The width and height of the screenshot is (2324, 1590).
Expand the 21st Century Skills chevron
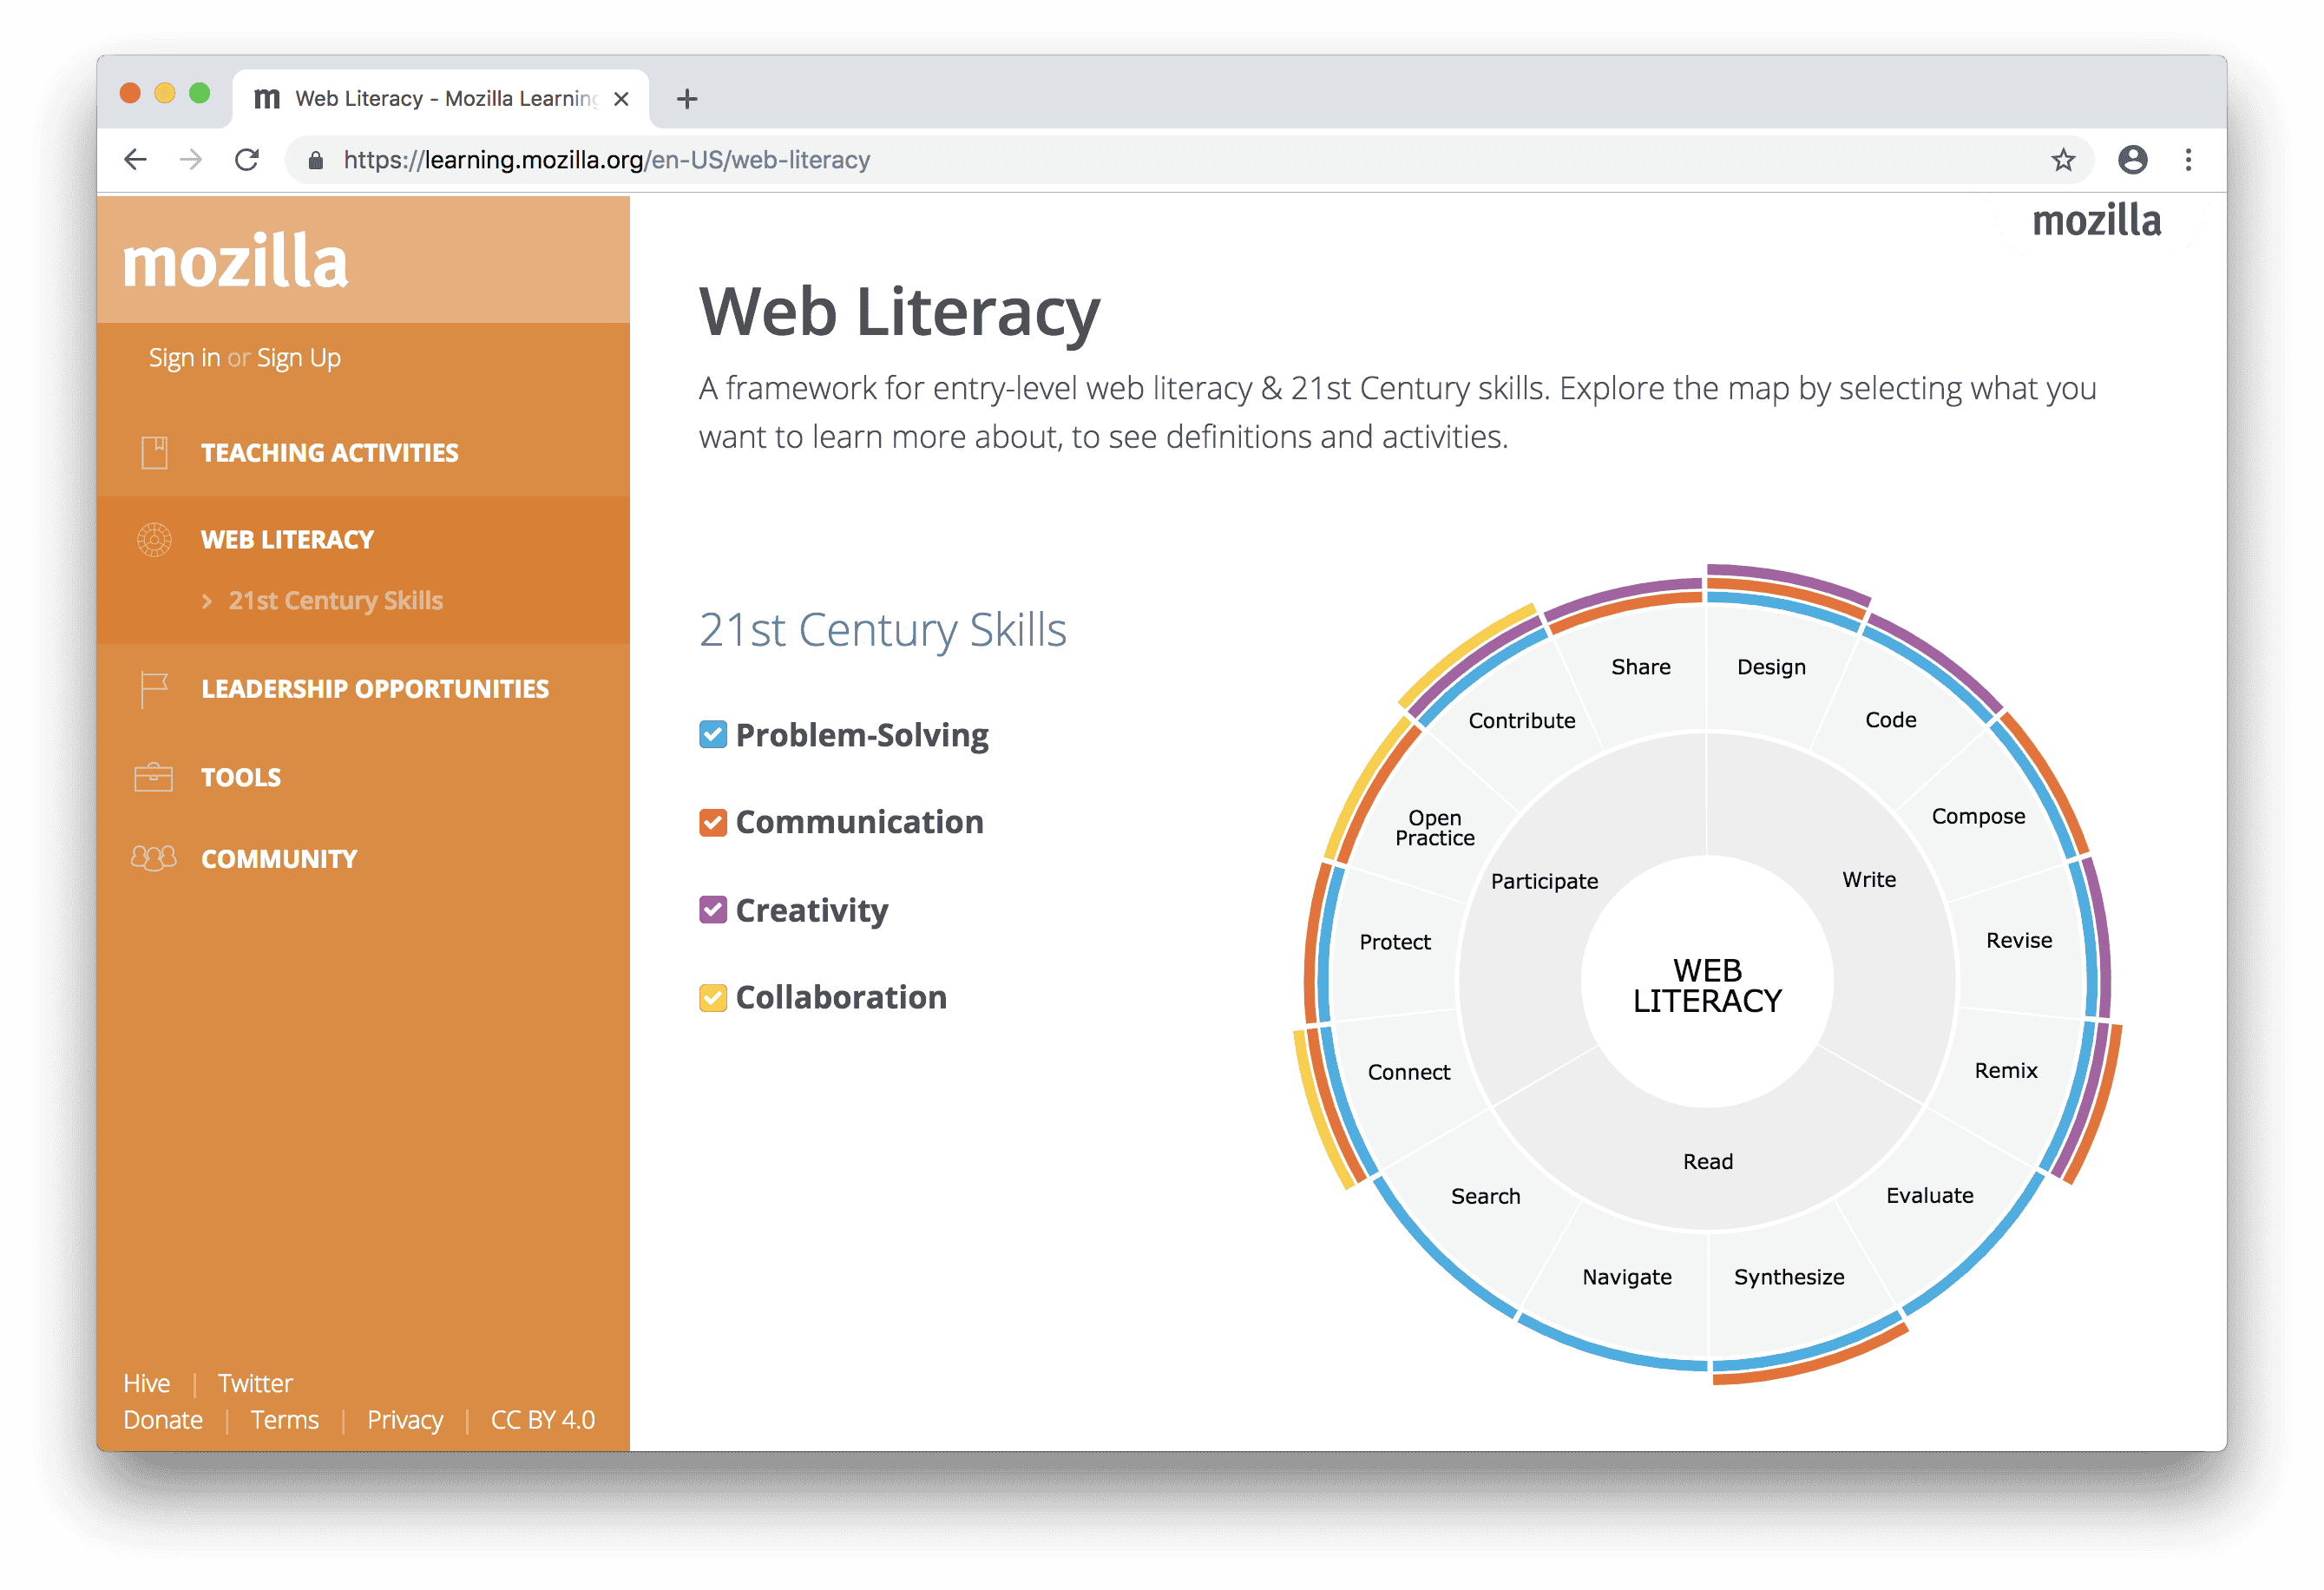click(207, 601)
